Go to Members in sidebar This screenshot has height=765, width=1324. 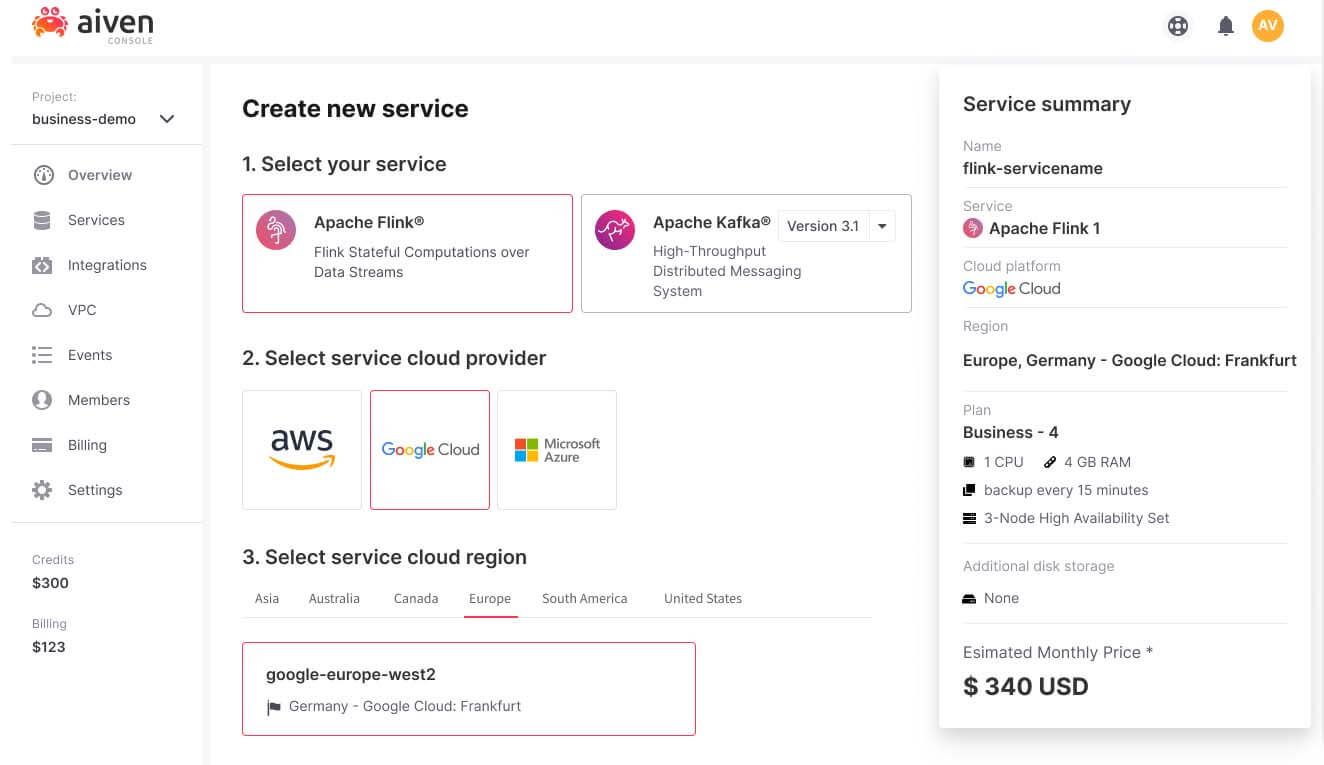tap(99, 400)
